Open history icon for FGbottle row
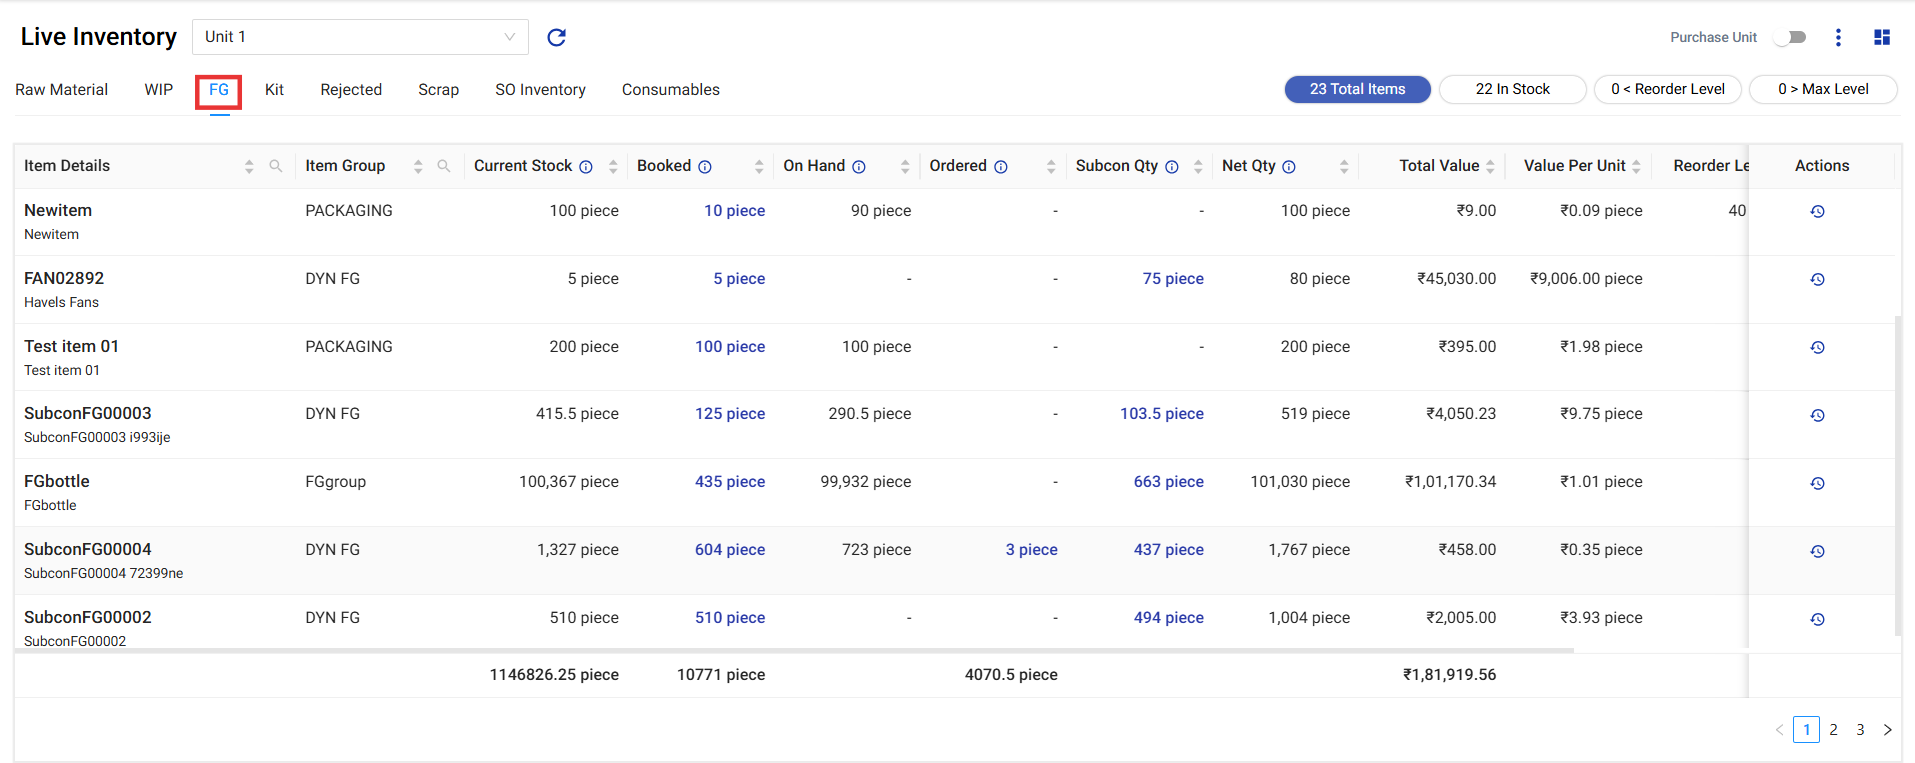The image size is (1915, 763). tap(1817, 483)
